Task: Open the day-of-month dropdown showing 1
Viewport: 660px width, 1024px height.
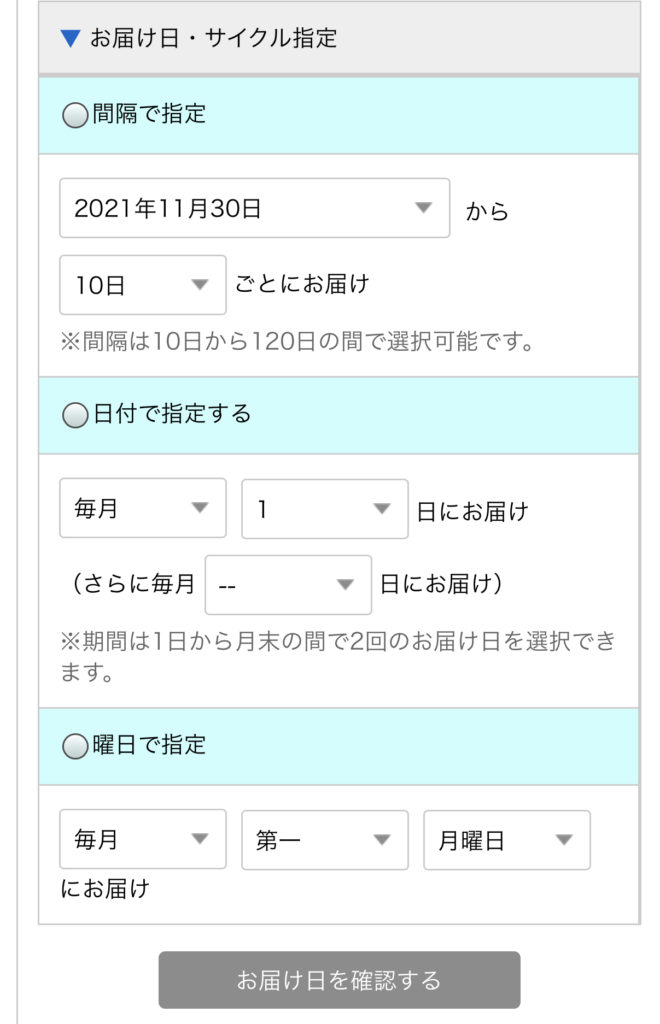Action: [325, 509]
